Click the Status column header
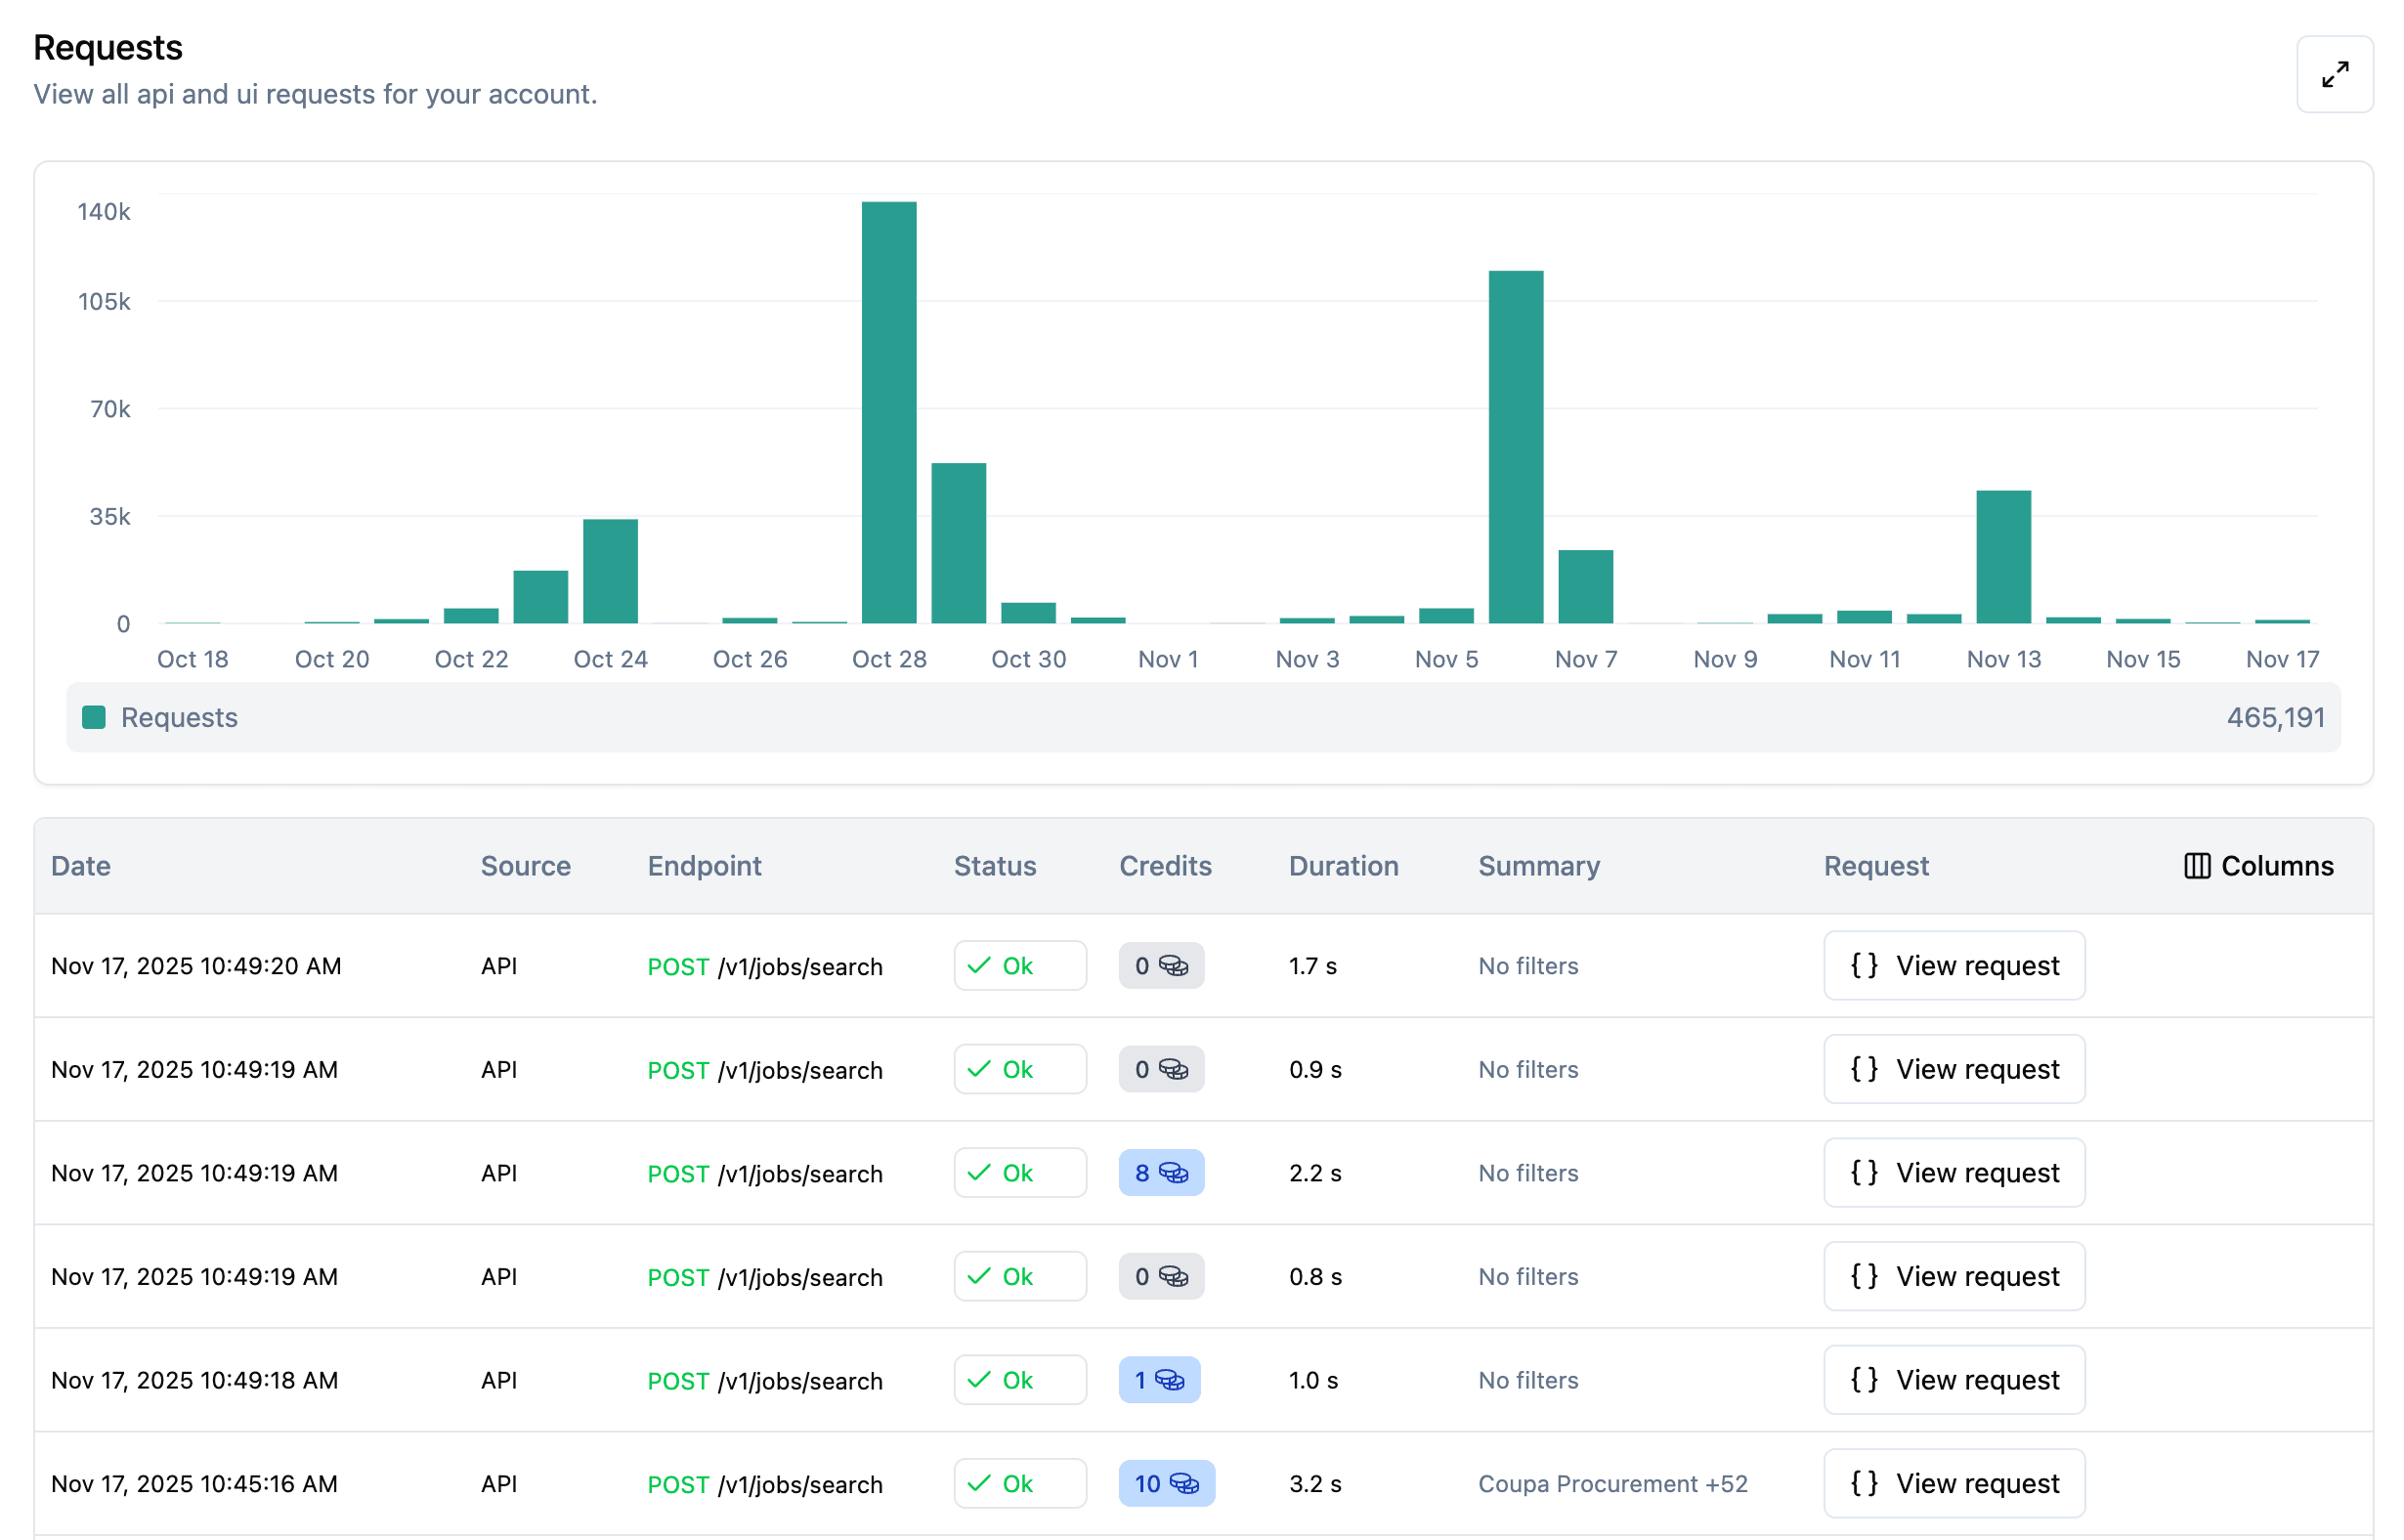Screen dimensions: 2404x1540 994,866
